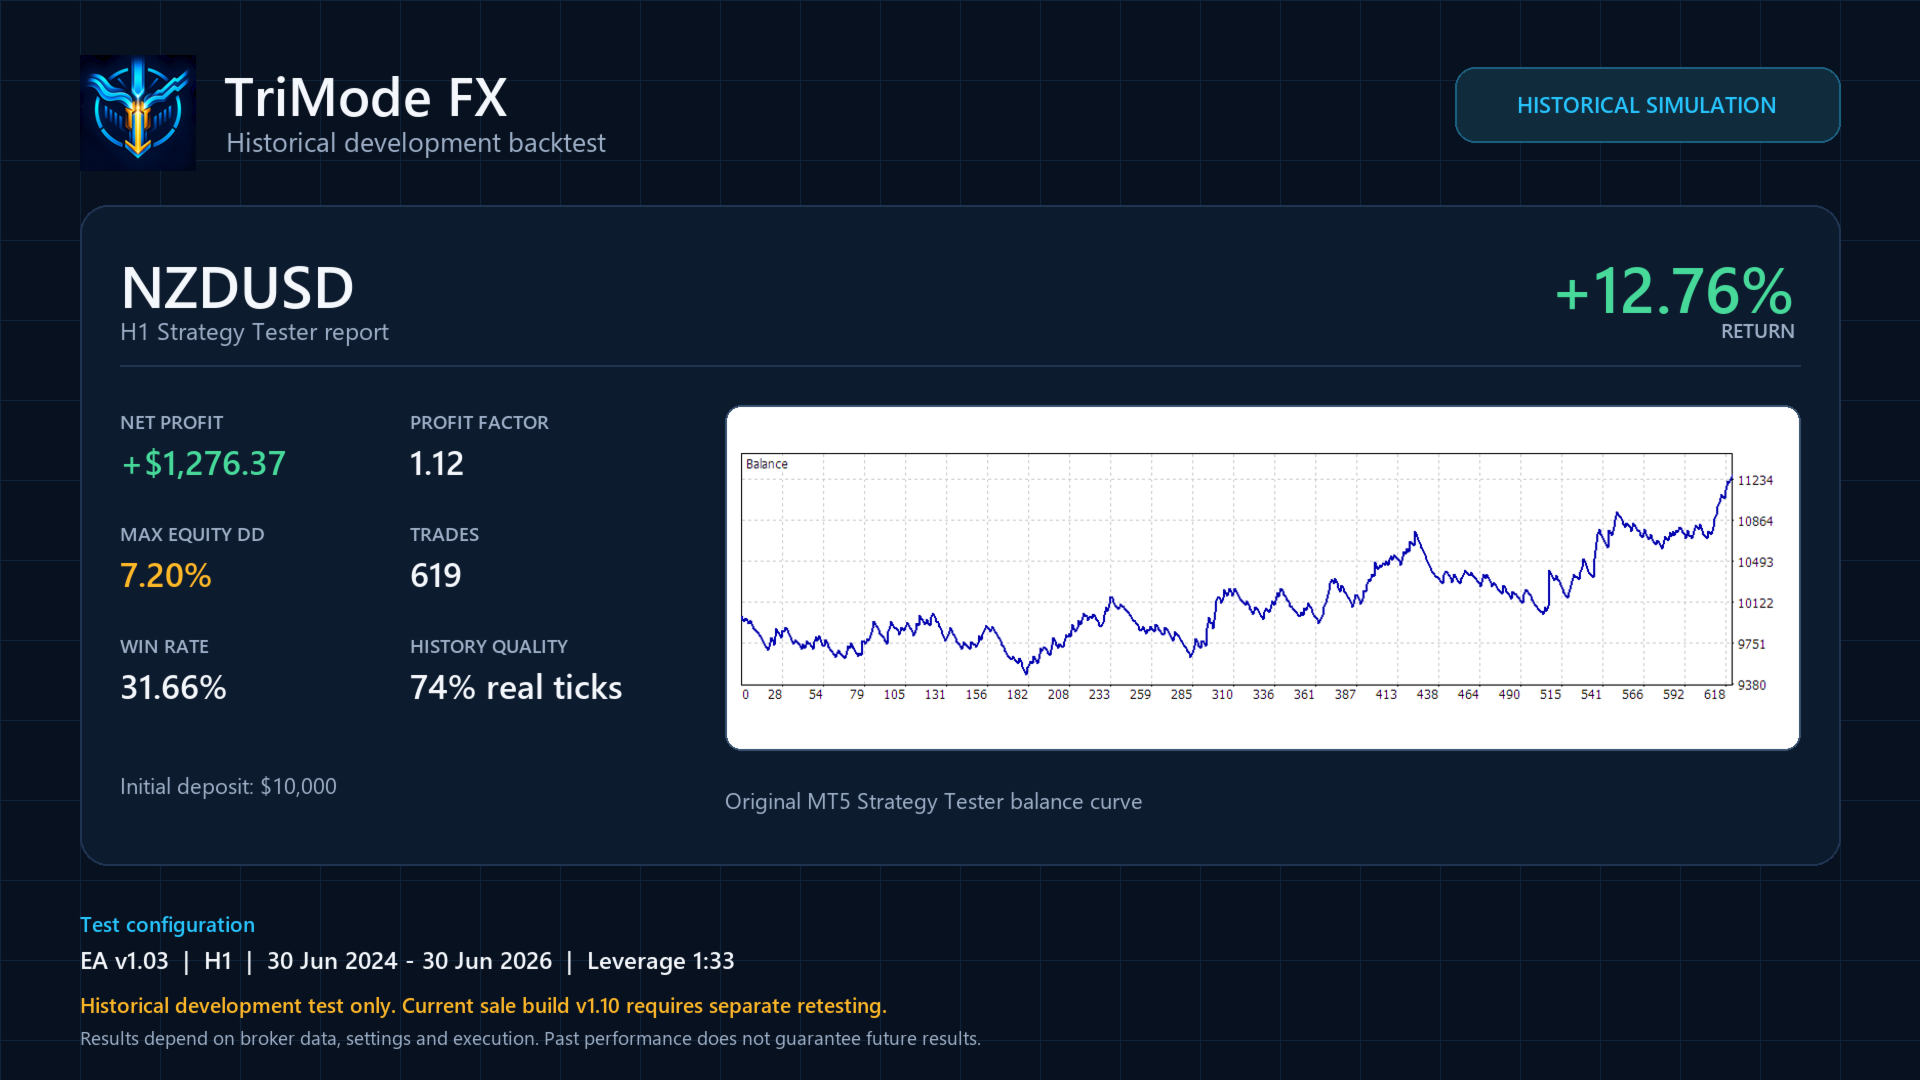Select the NZDUSD symbol heading
Viewport: 1920px width, 1080px height.
tap(237, 288)
